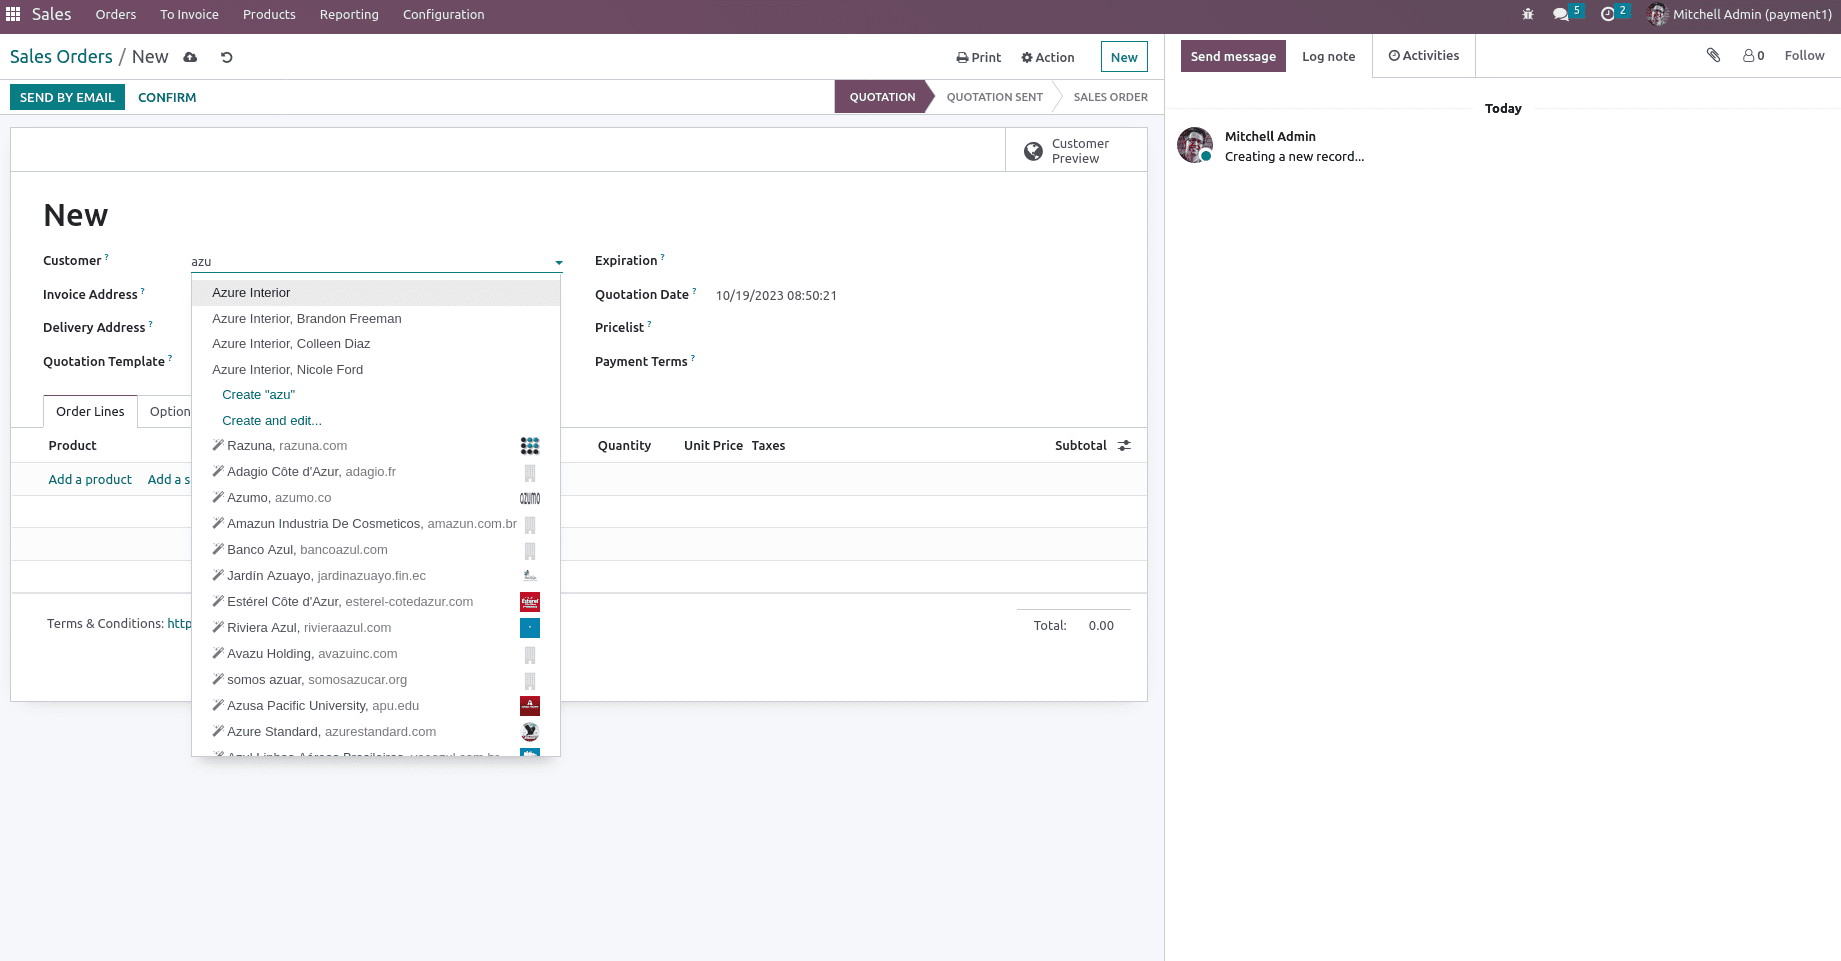Image resolution: width=1841 pixels, height=961 pixels.
Task: Toggle the Customer dropdown arrow
Action: tap(558, 263)
